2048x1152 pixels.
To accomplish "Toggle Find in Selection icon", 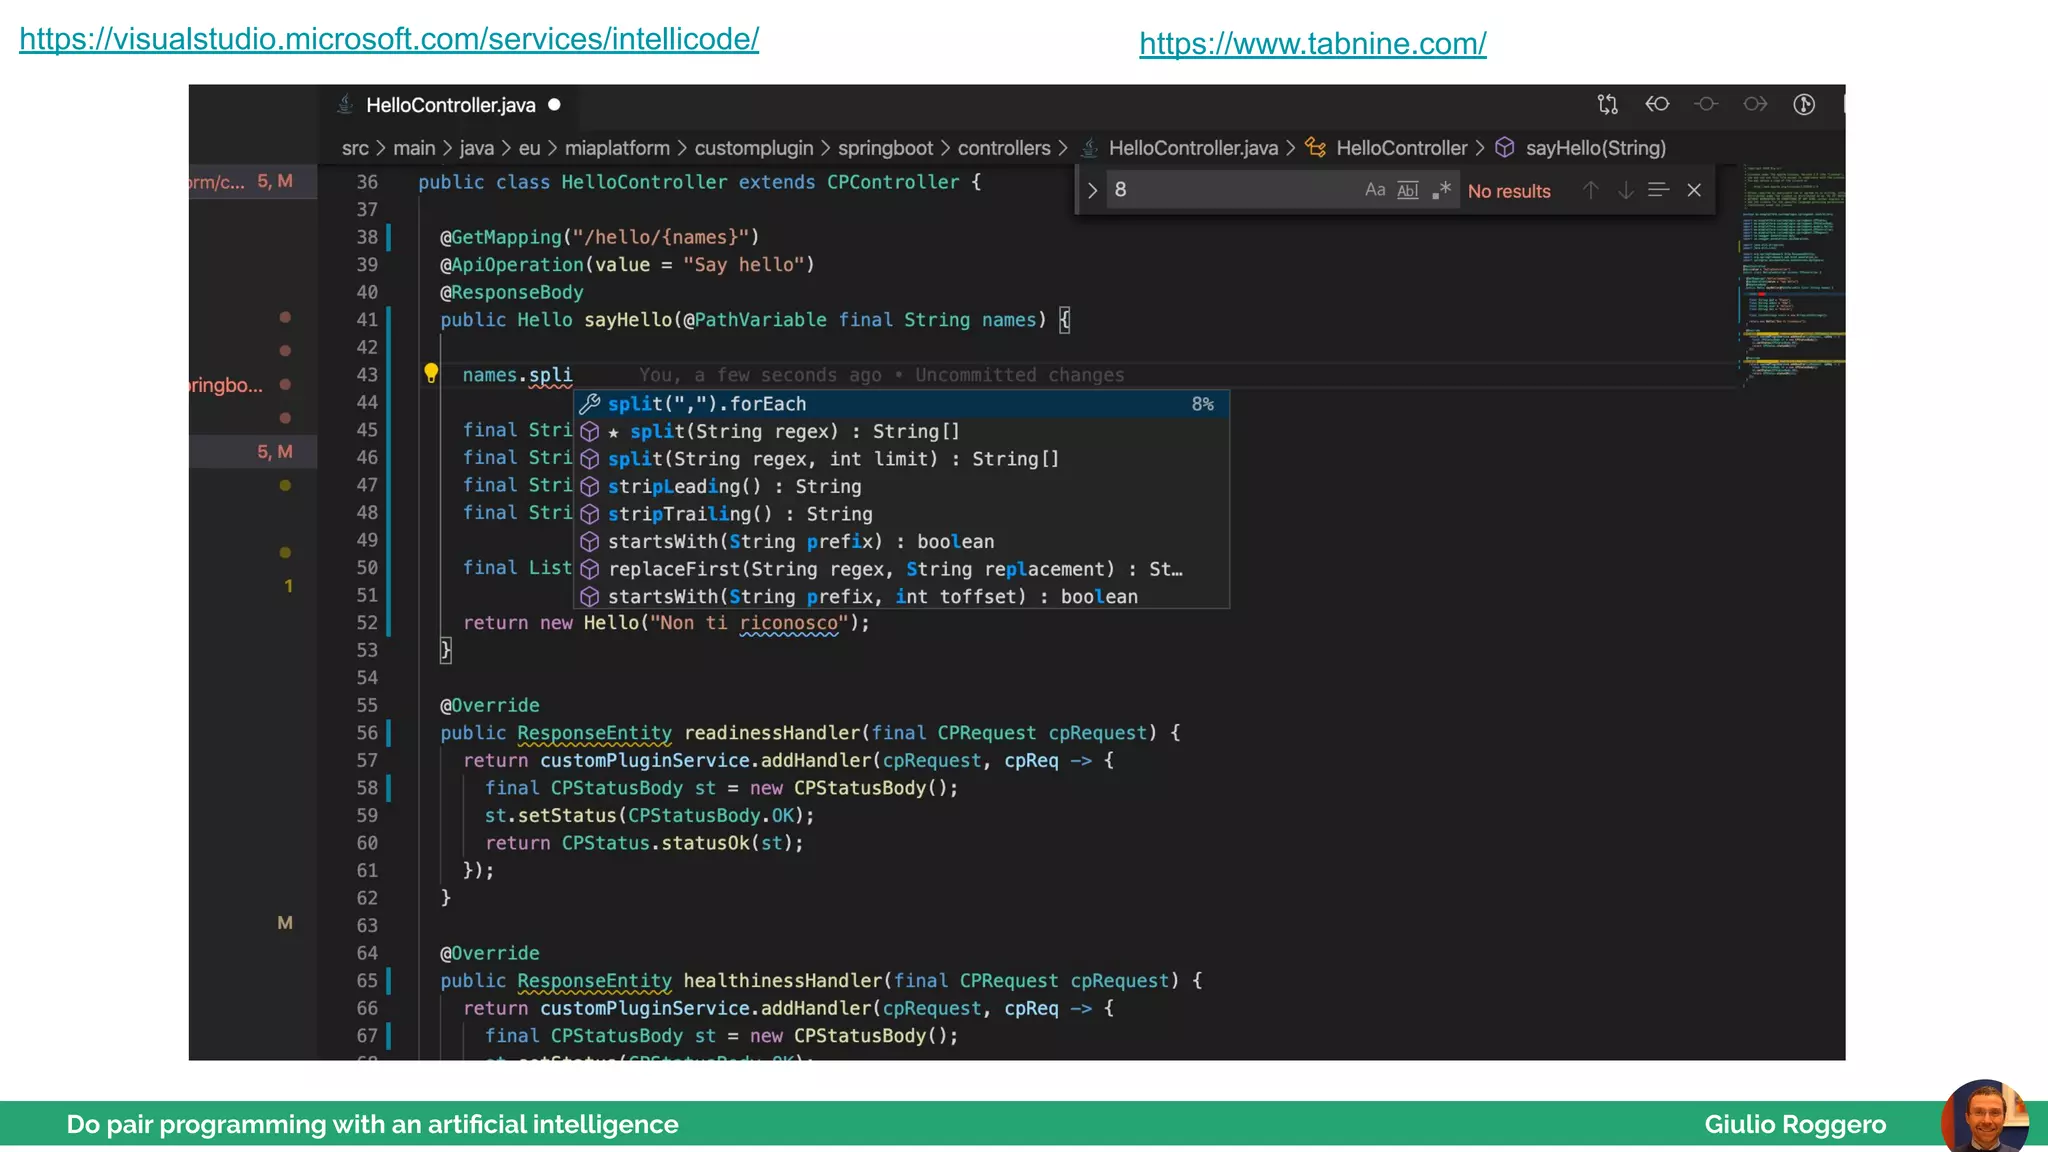I will 1658,190.
